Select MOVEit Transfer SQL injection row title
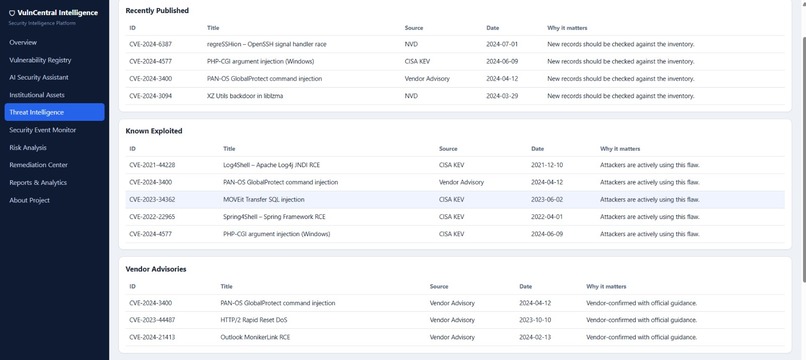Viewport: 806px width, 360px height. click(264, 200)
